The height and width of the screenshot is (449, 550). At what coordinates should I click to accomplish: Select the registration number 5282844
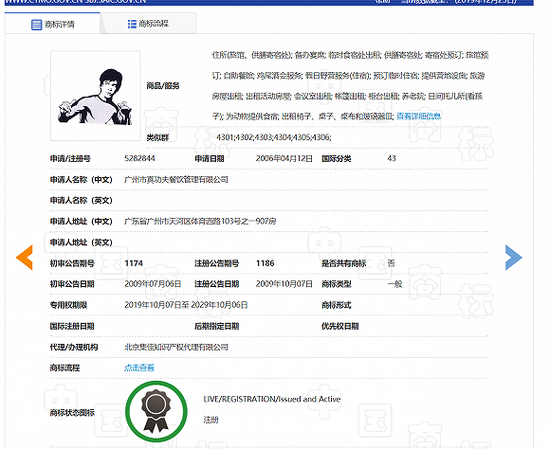pos(140,159)
